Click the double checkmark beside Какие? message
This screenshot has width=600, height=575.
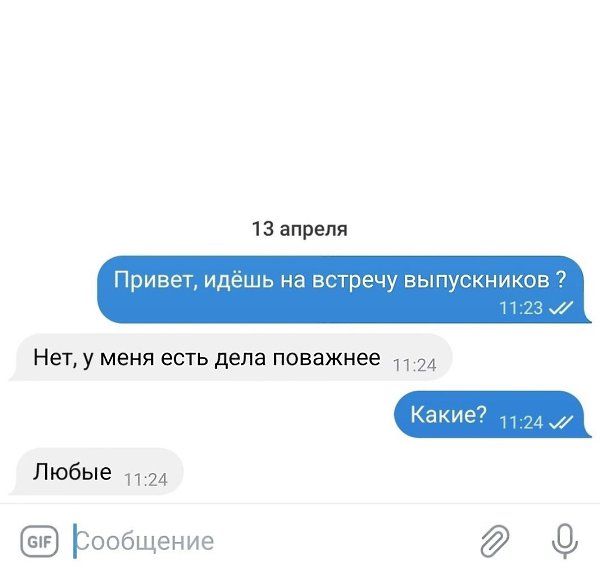pyautogui.click(x=561, y=422)
